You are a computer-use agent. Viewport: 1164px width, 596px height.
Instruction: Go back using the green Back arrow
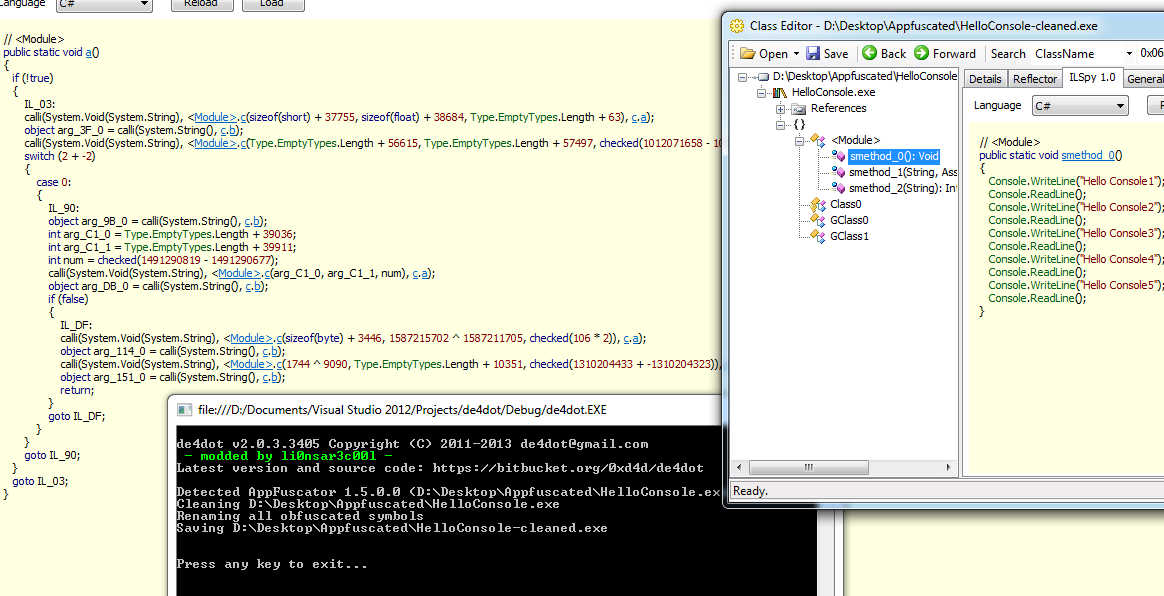[870, 54]
